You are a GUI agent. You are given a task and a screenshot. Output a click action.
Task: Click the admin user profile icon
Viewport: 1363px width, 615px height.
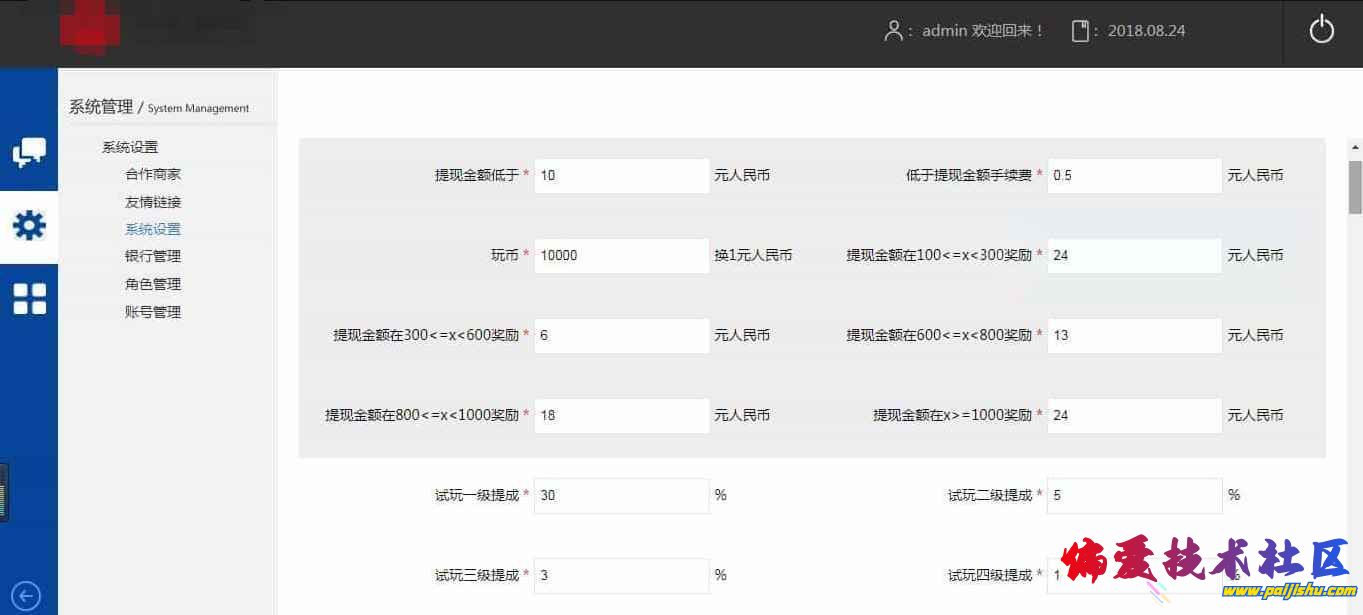pyautogui.click(x=893, y=31)
